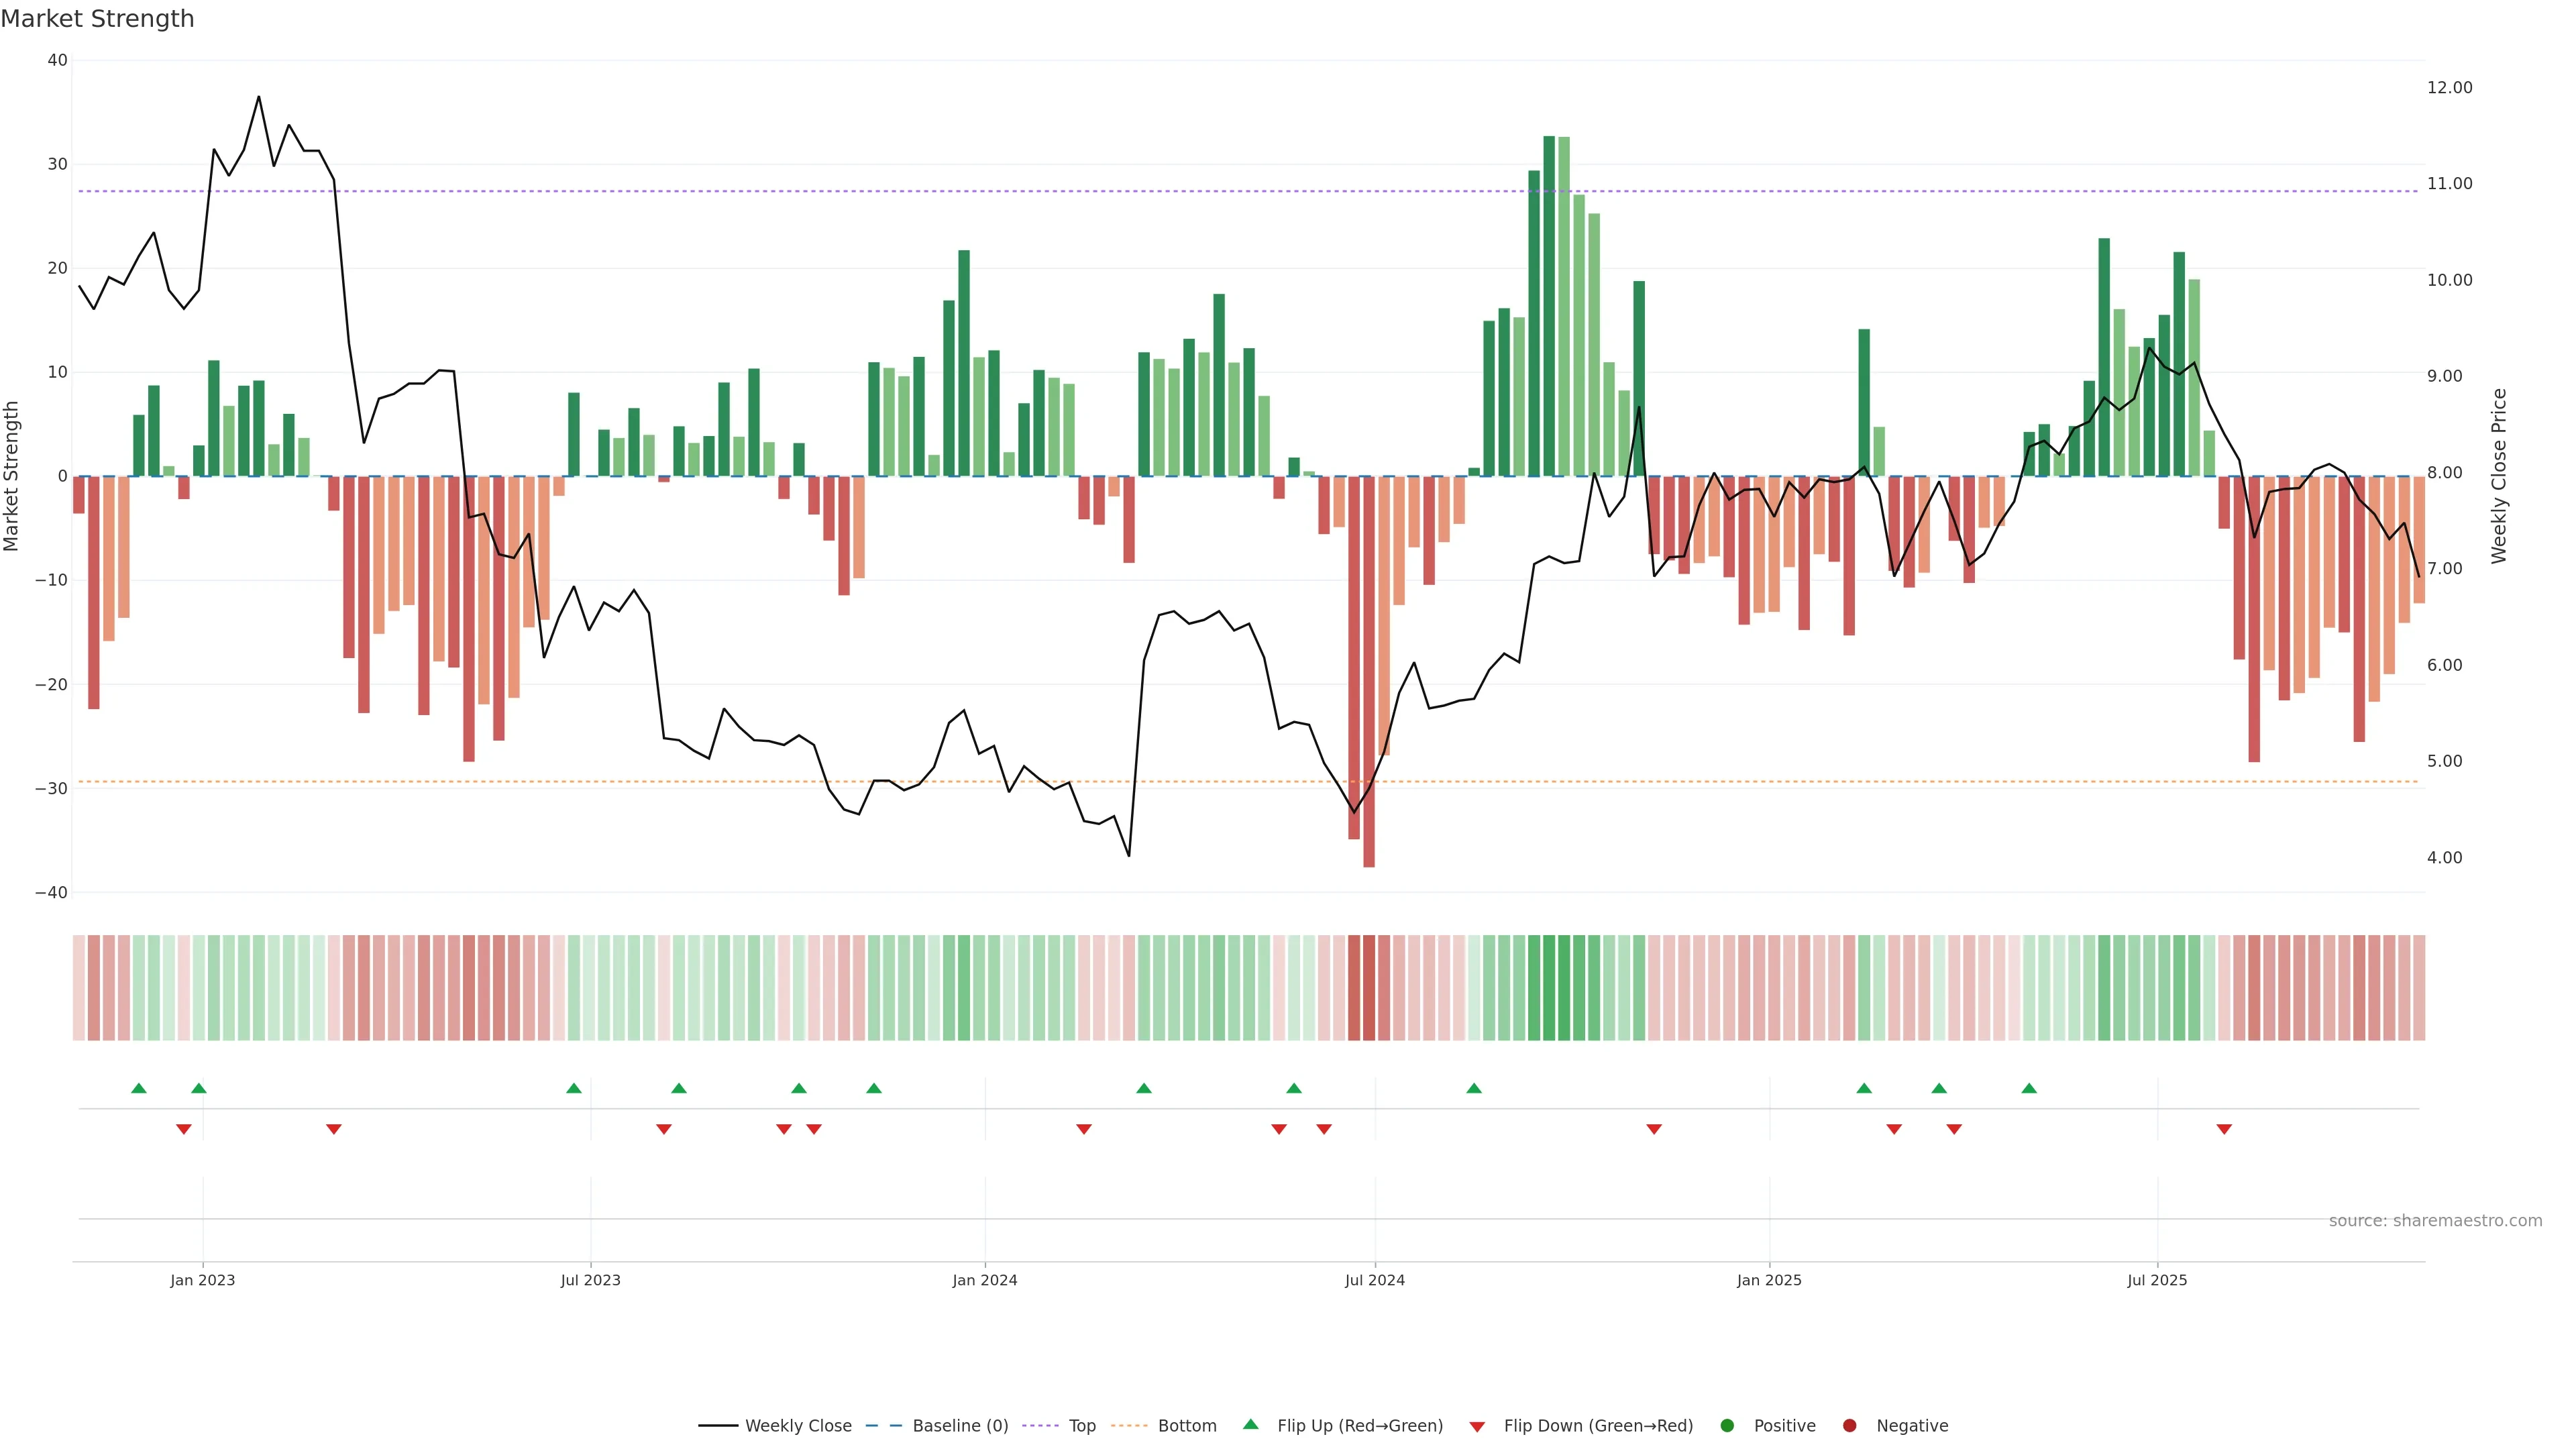The width and height of the screenshot is (2576, 1449).
Task: Click the Flip Up green triangle legend icon
Action: [1250, 1425]
